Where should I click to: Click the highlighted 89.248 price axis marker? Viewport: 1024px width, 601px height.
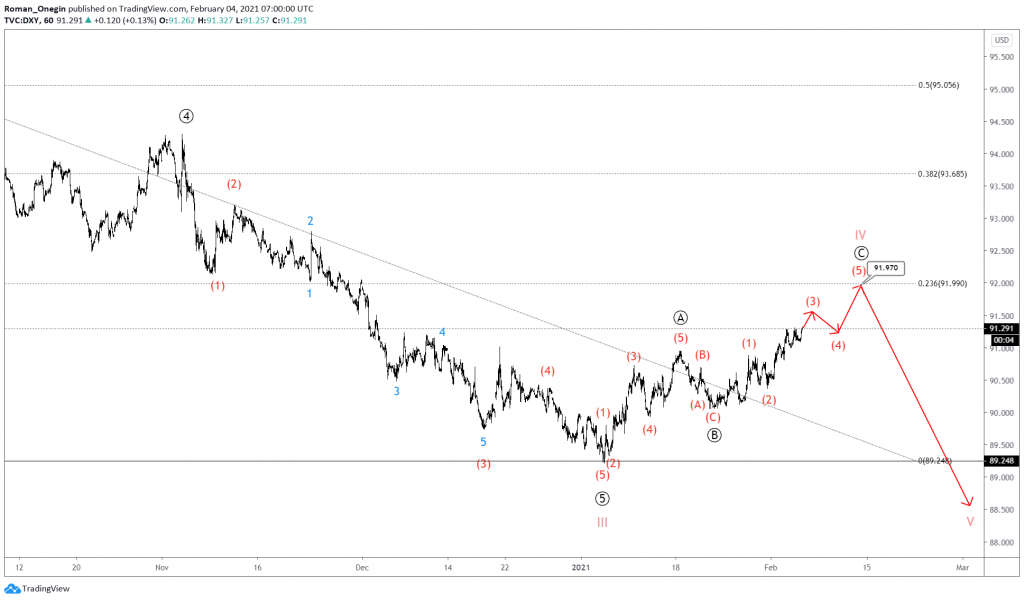coord(1000,461)
